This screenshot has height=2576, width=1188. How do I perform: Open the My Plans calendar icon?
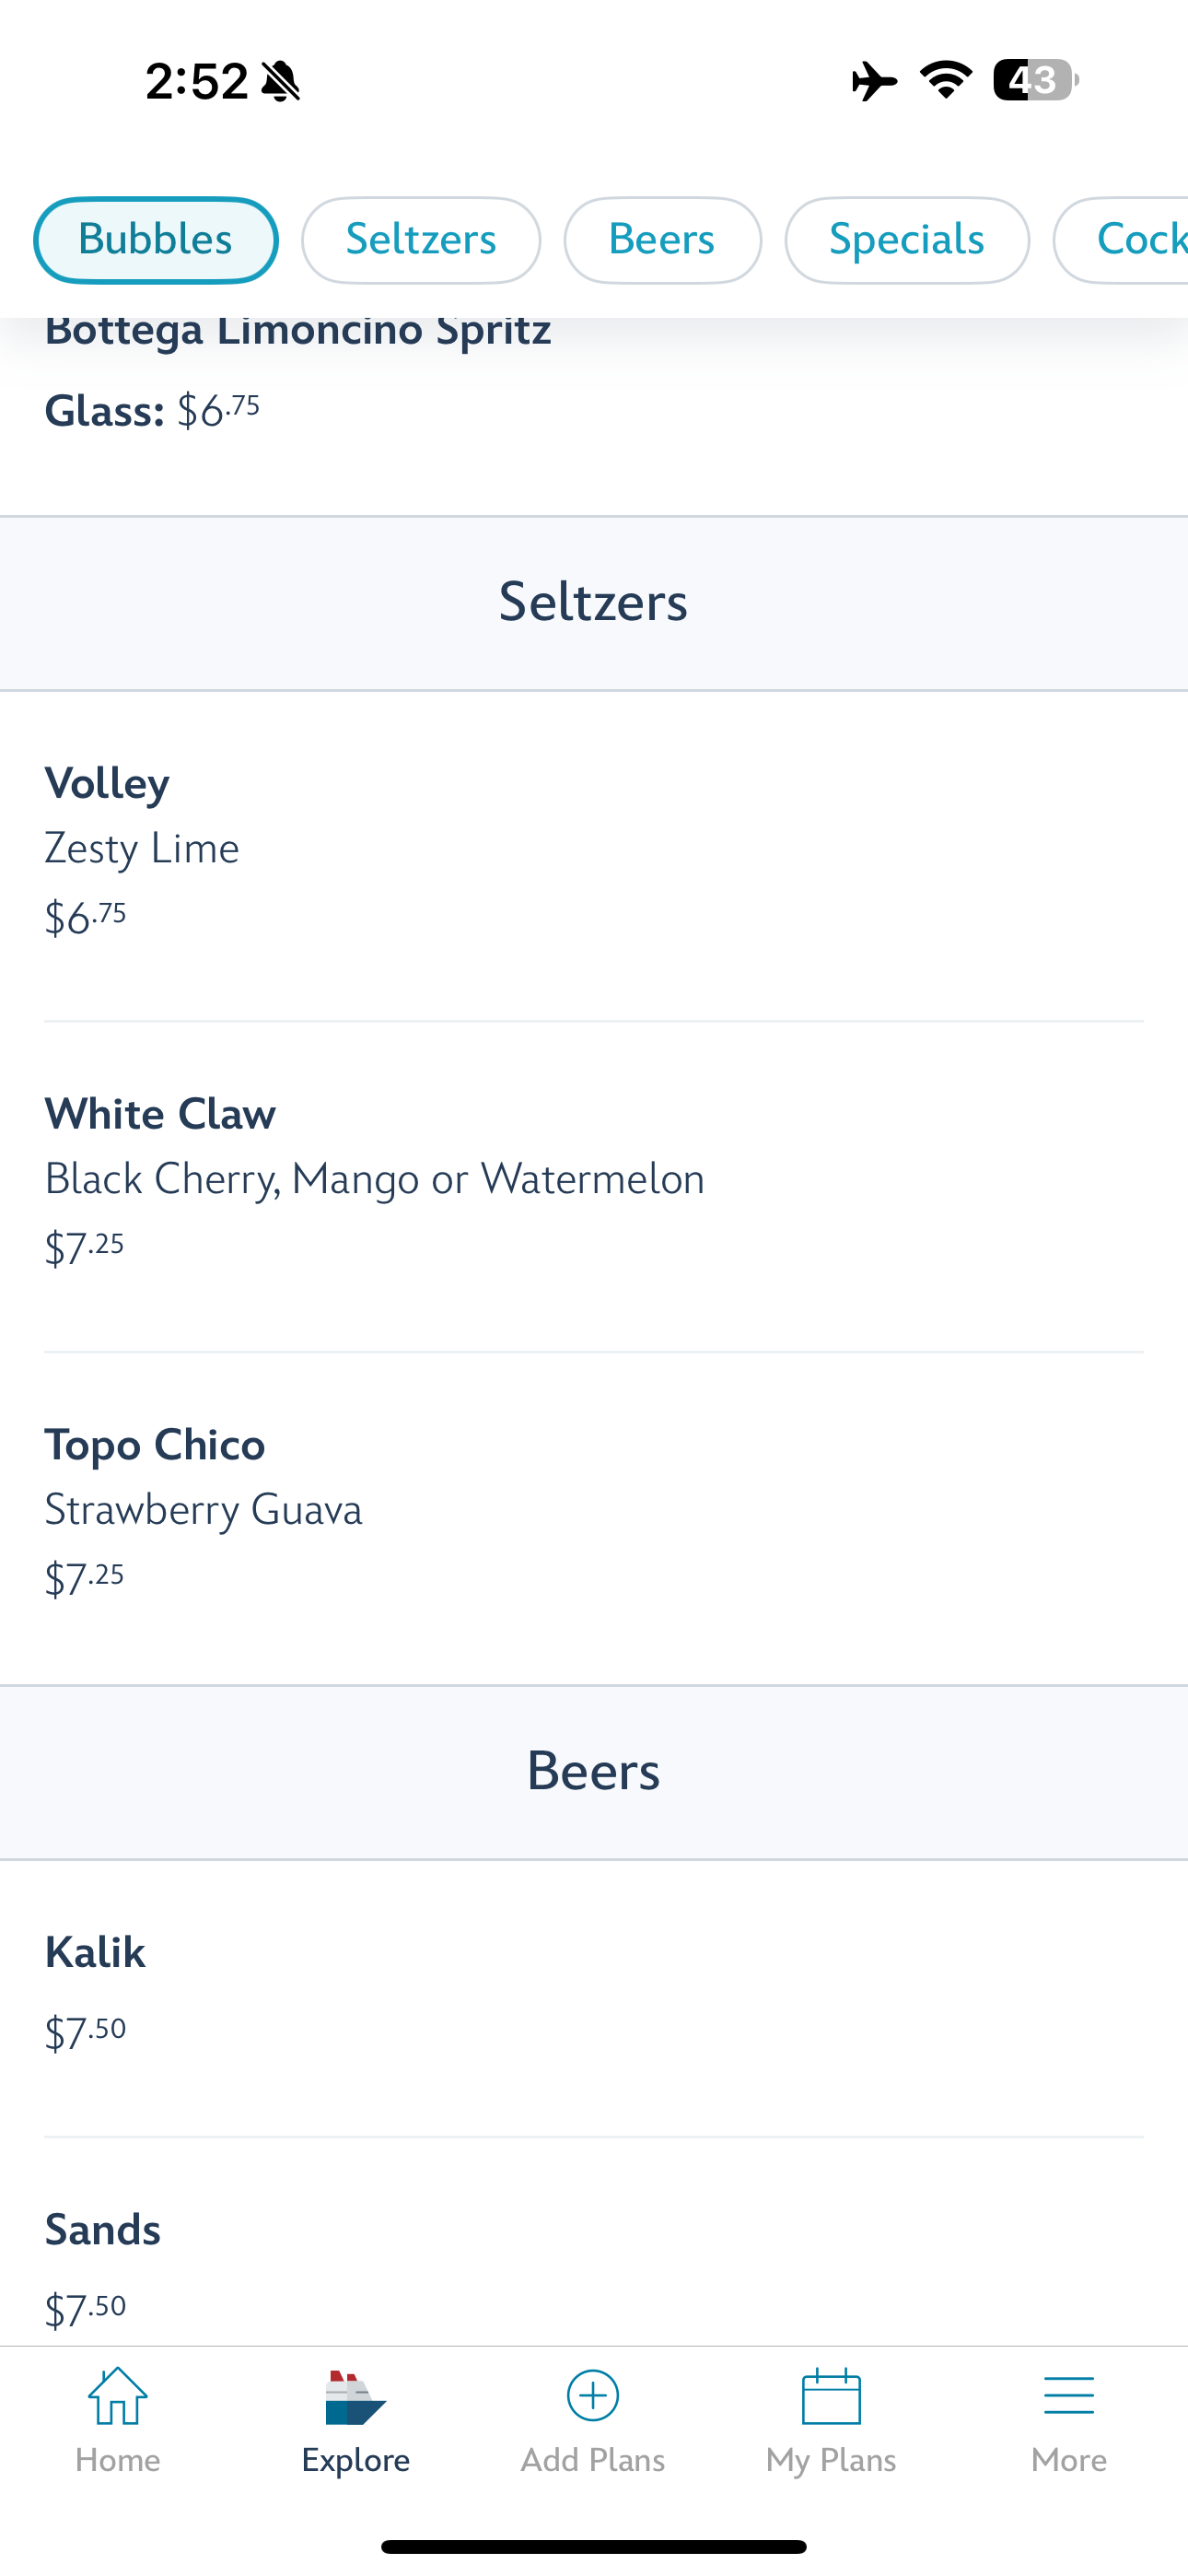(x=831, y=2396)
